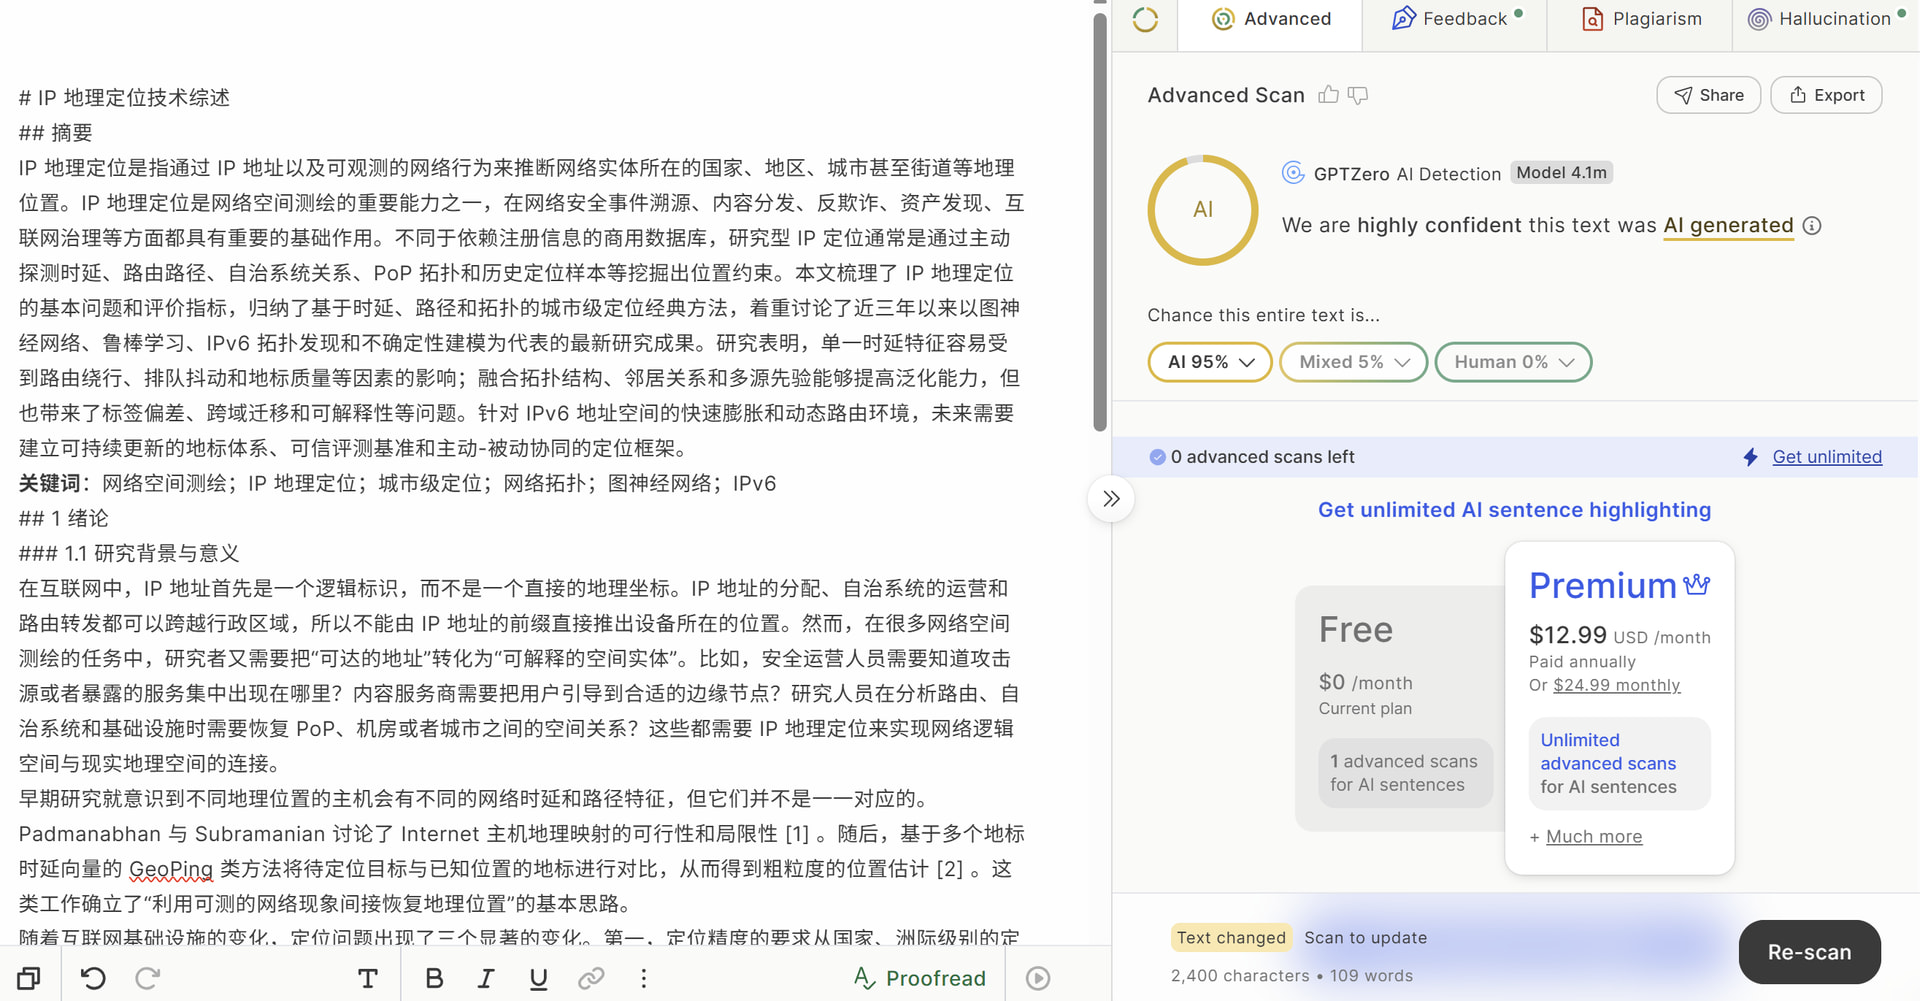The height and width of the screenshot is (1001, 1920).
Task: Click the Re-scan button
Action: coord(1809,952)
